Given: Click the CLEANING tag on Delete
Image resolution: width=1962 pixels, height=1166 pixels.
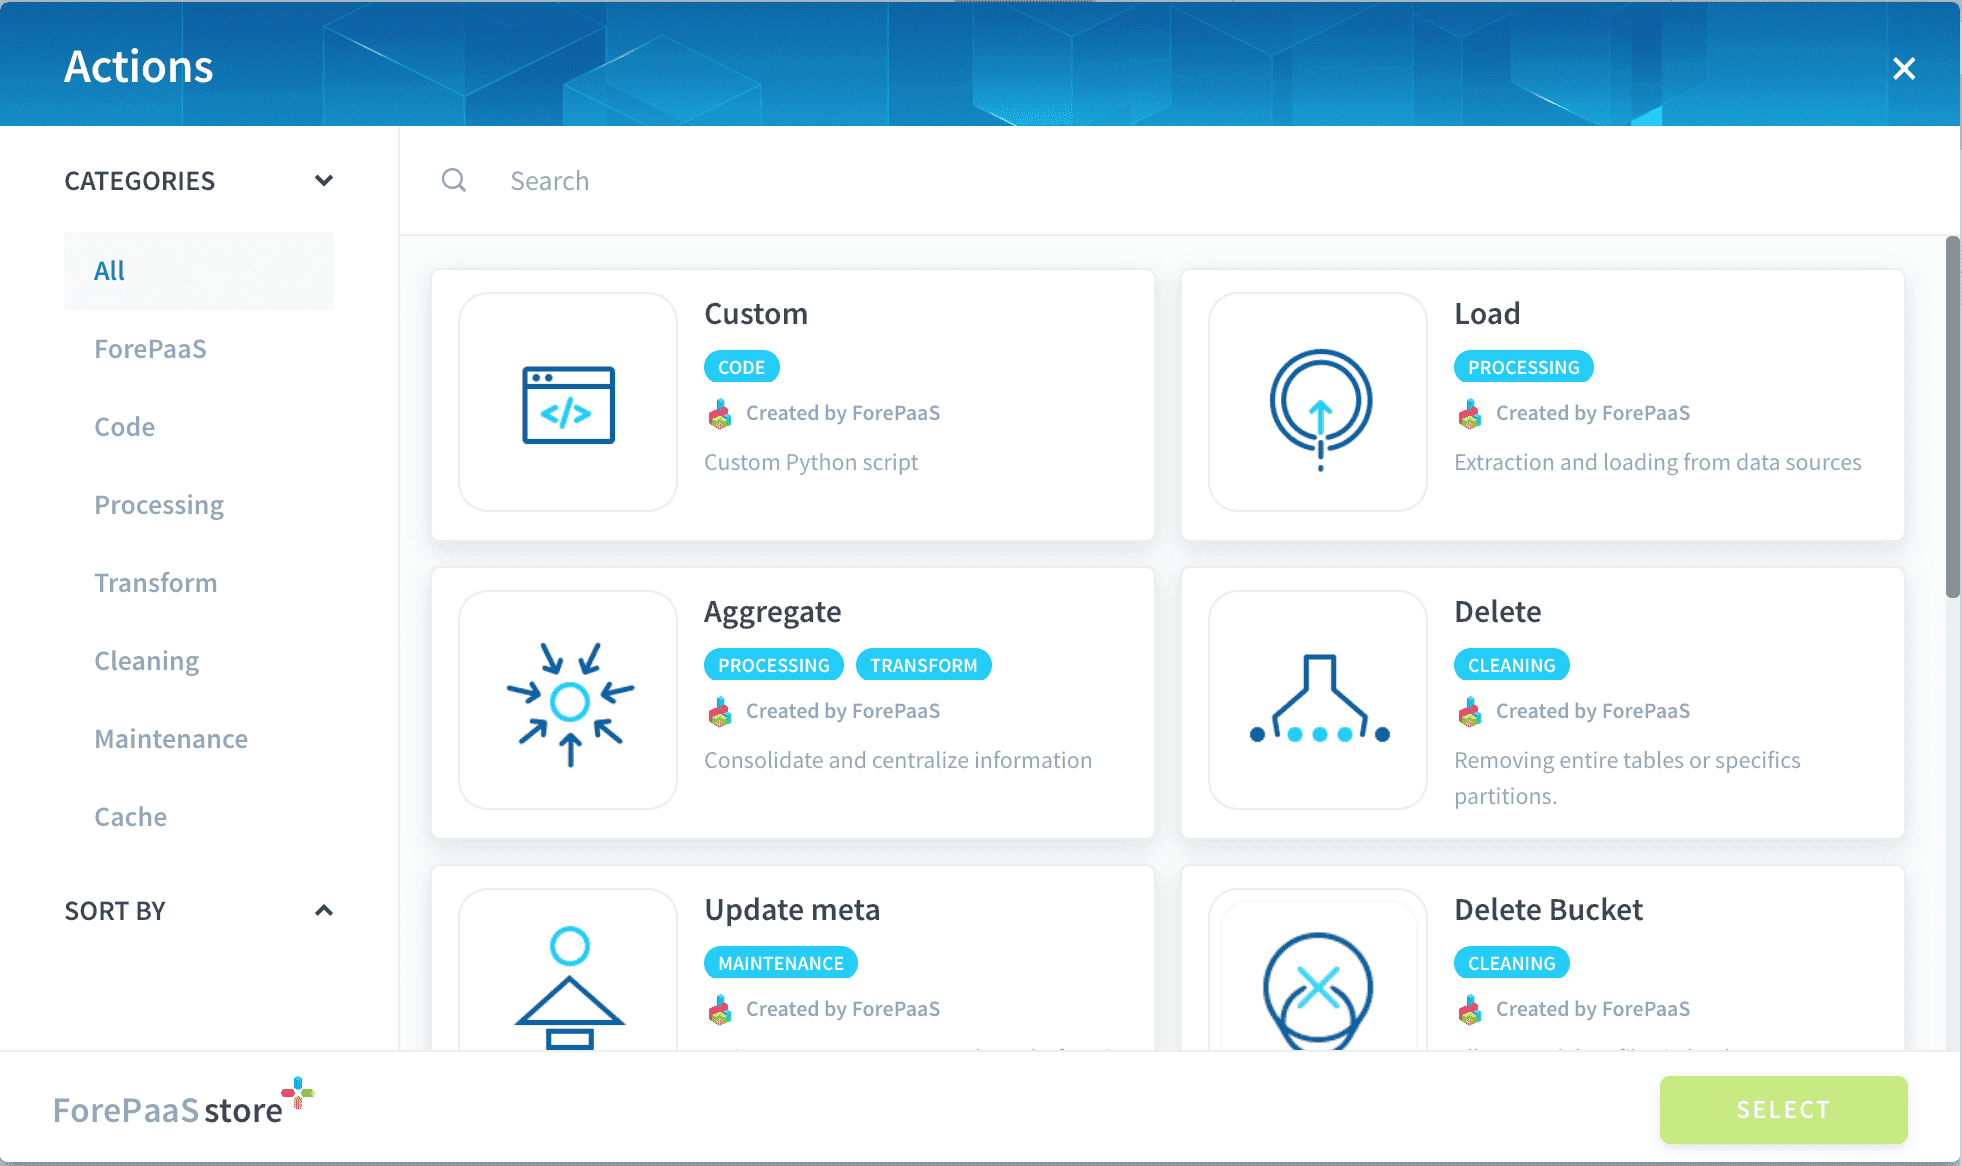Looking at the screenshot, I should (1512, 665).
